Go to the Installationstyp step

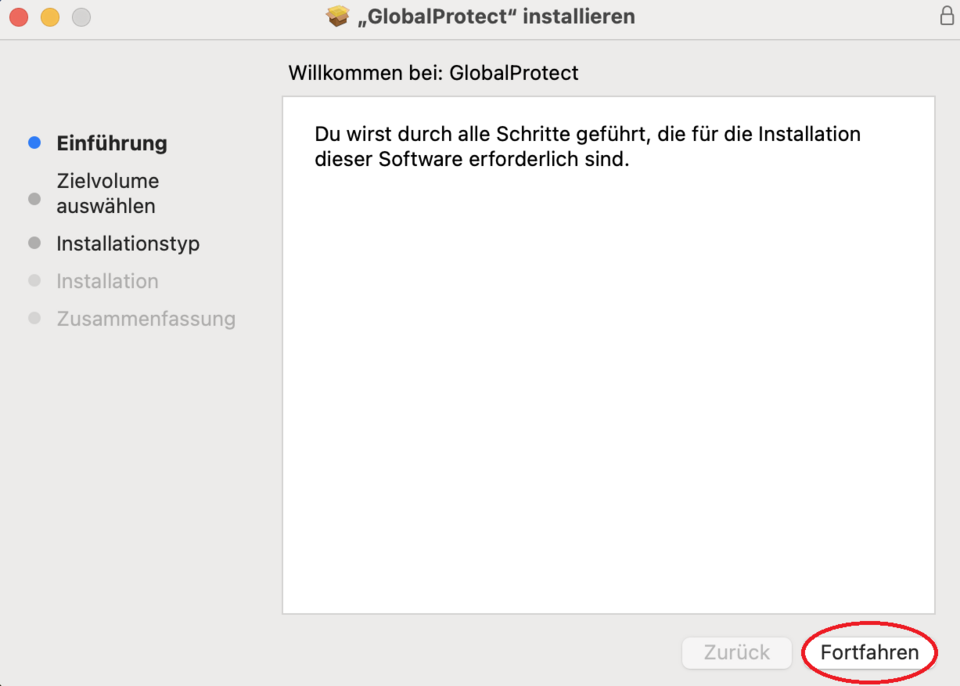(128, 243)
